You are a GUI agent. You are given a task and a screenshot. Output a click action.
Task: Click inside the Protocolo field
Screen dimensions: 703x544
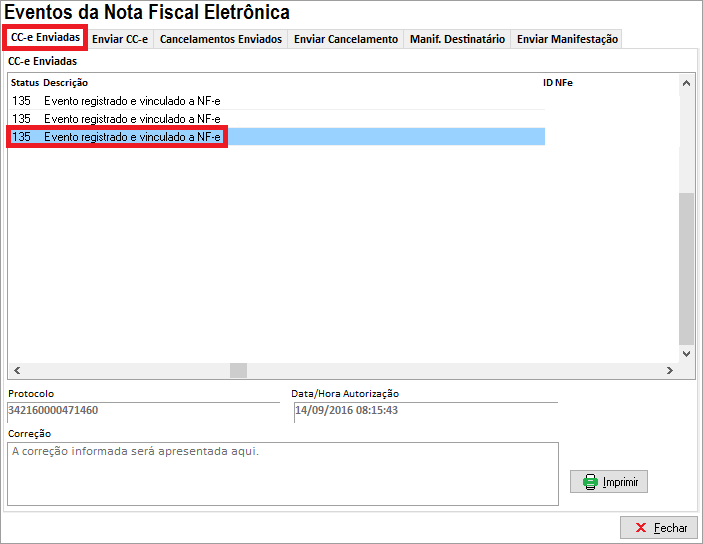[142, 411]
